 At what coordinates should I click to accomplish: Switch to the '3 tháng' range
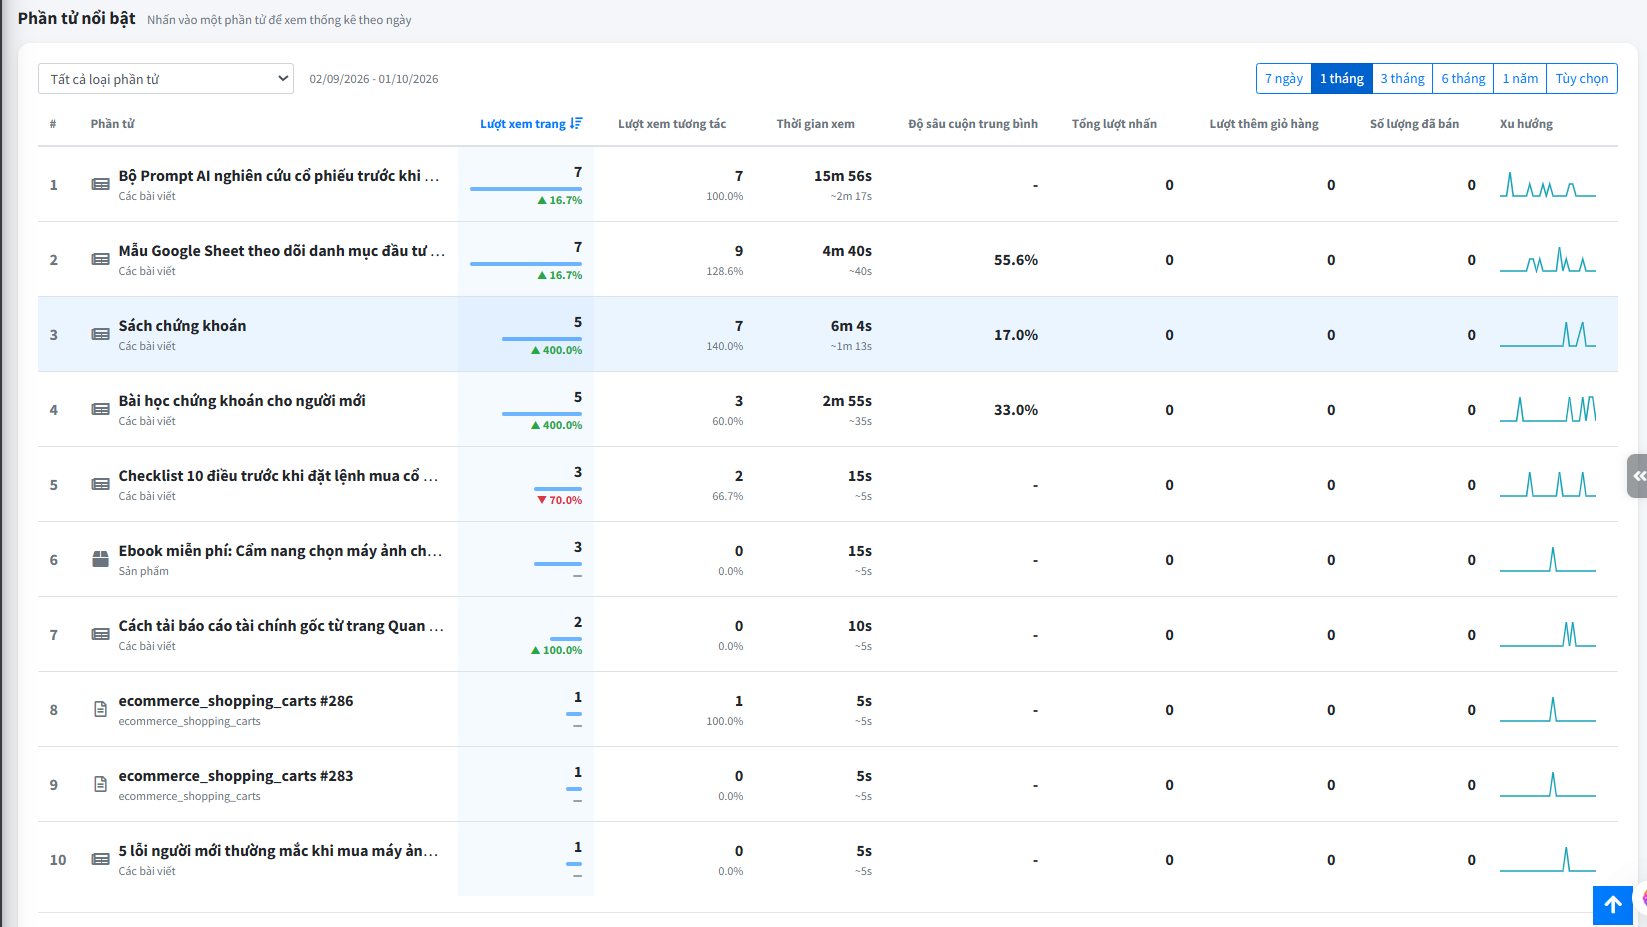point(1402,79)
